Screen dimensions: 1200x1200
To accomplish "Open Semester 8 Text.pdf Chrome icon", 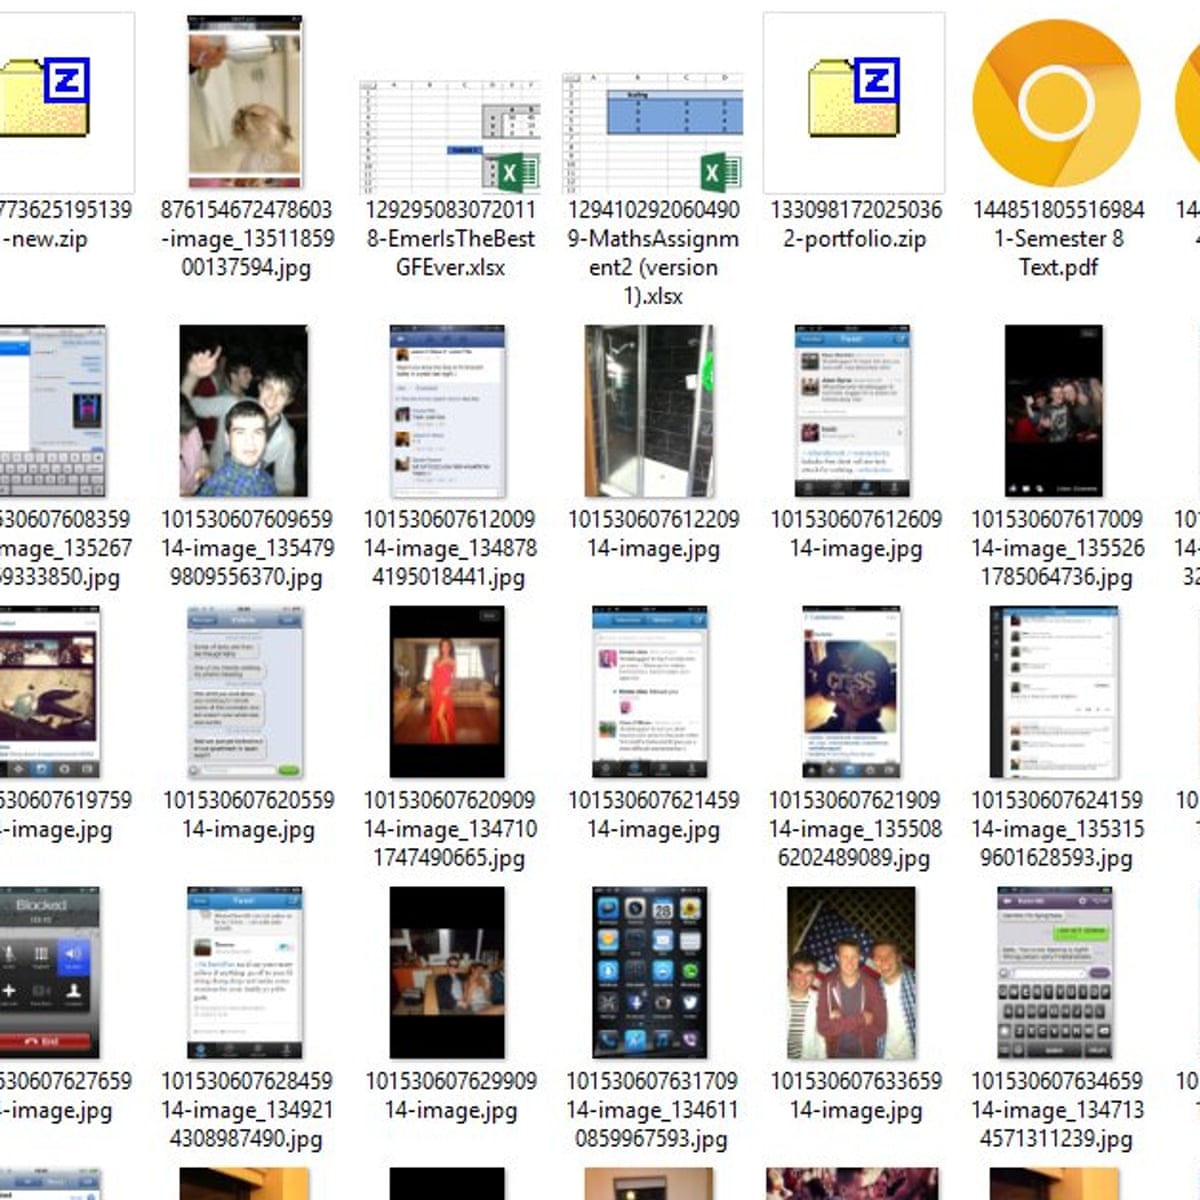I will click(x=1056, y=102).
